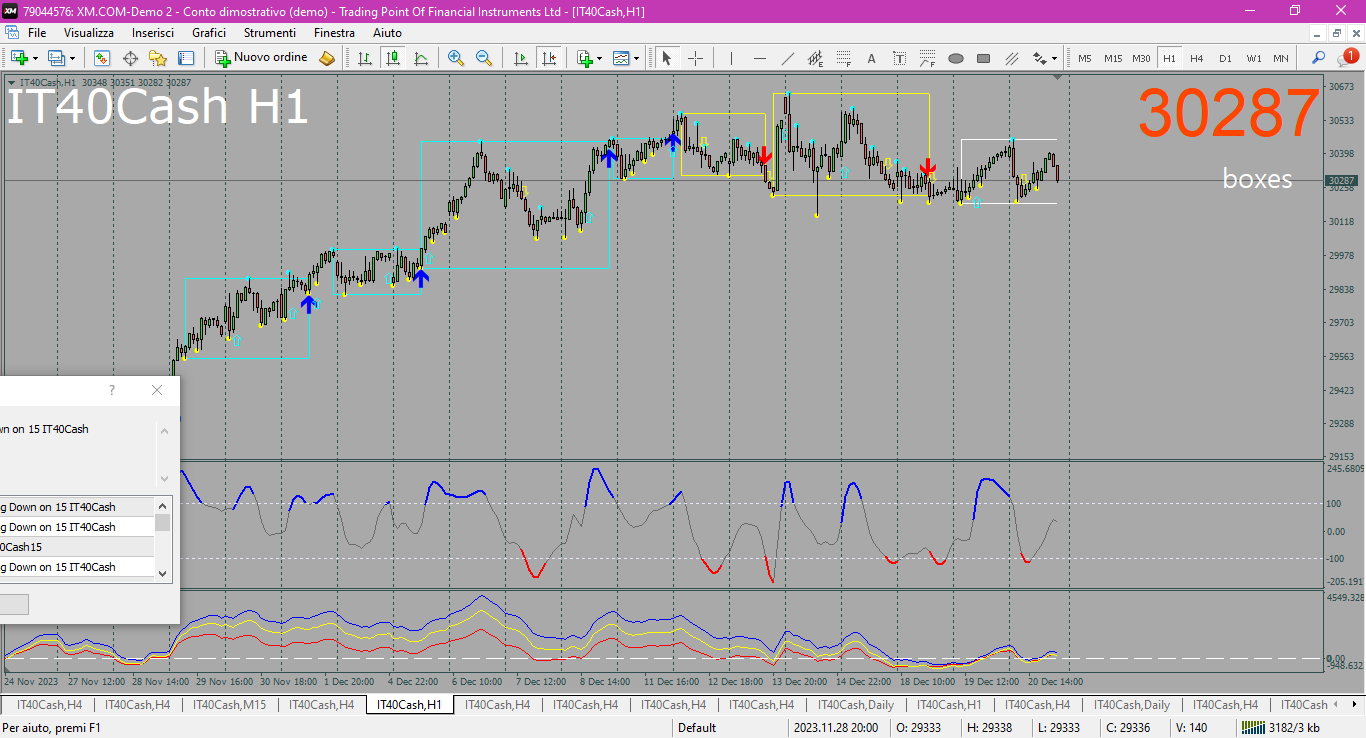Select the Ellipse drawing tool
The height and width of the screenshot is (738, 1366).
click(x=955, y=58)
